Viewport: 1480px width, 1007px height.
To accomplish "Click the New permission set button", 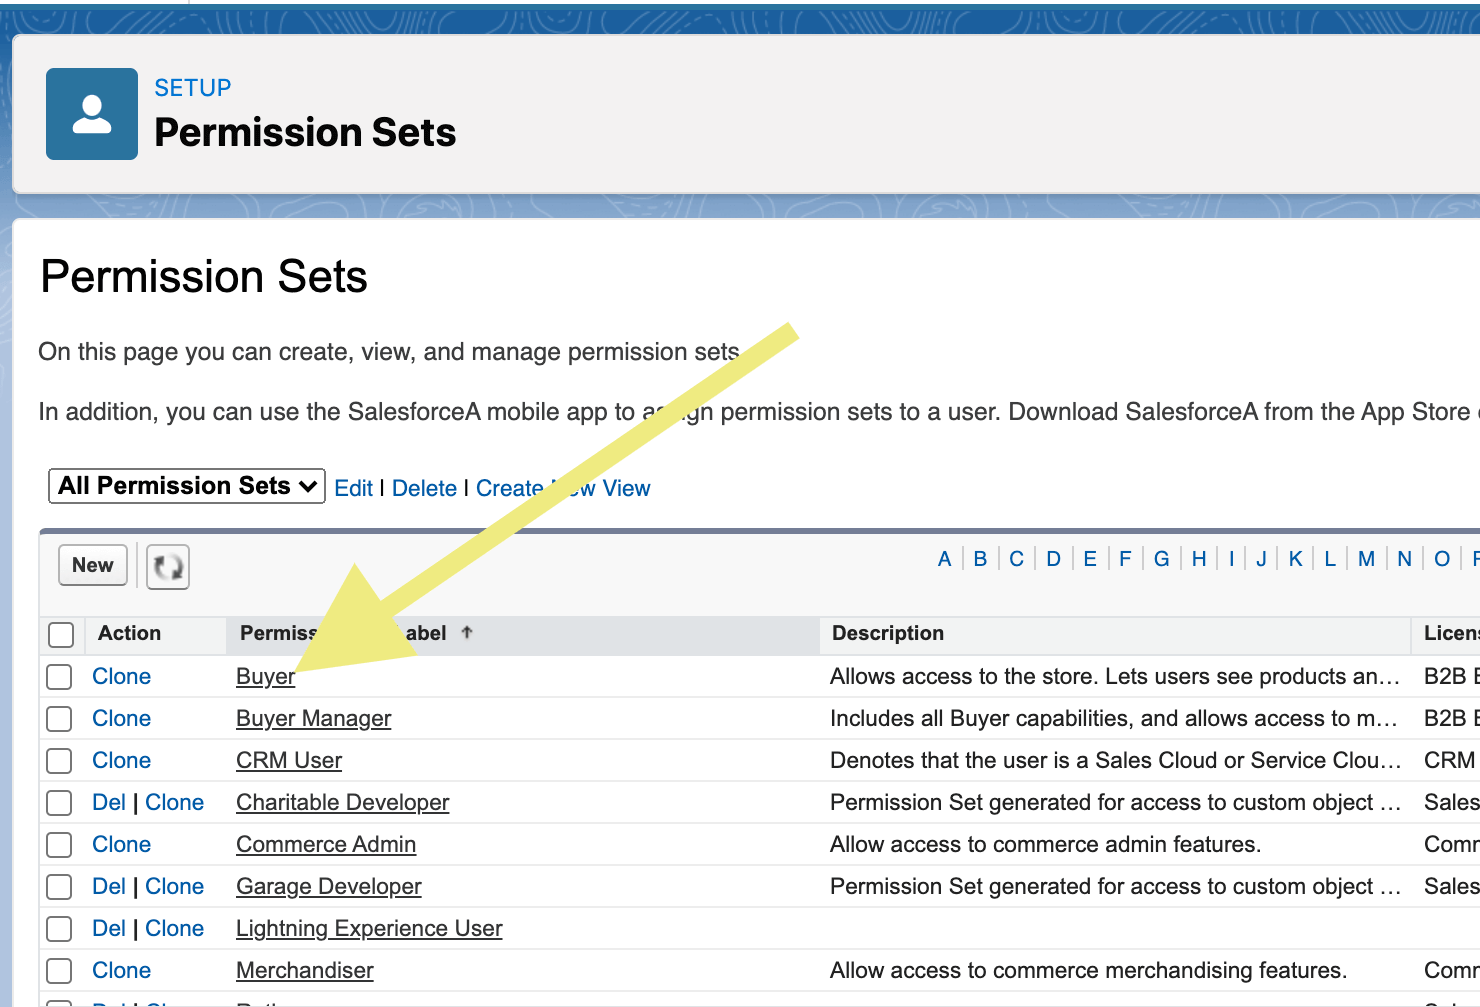I will click(92, 565).
